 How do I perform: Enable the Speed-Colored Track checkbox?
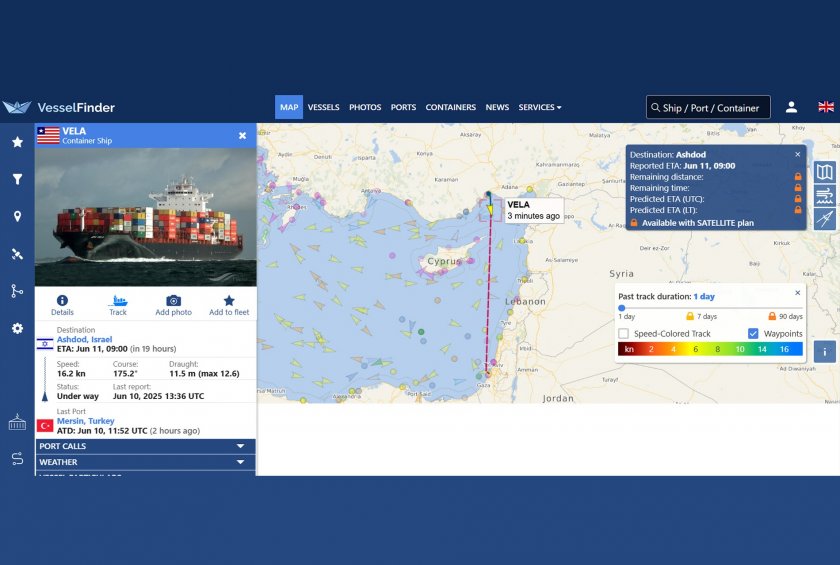(x=623, y=334)
